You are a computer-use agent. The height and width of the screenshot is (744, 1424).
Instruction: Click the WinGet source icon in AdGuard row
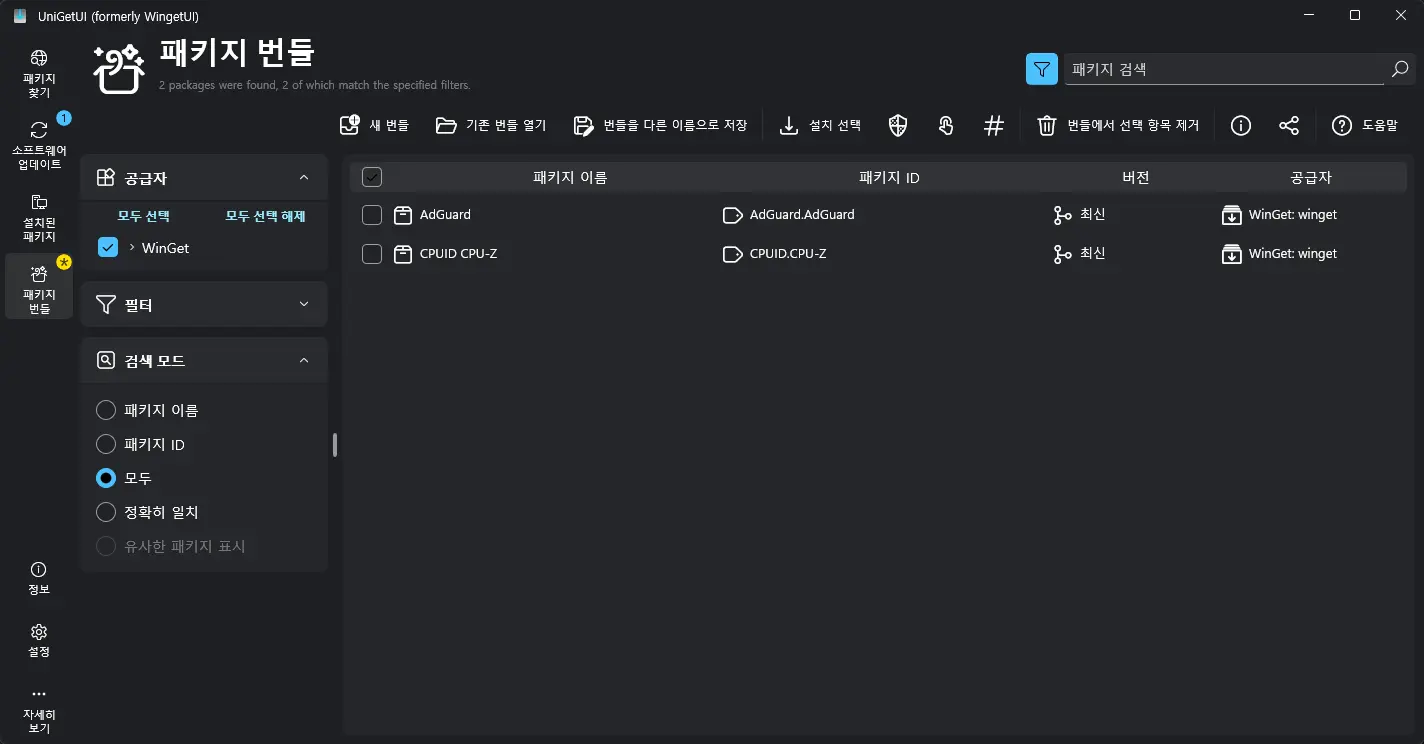pos(1231,215)
